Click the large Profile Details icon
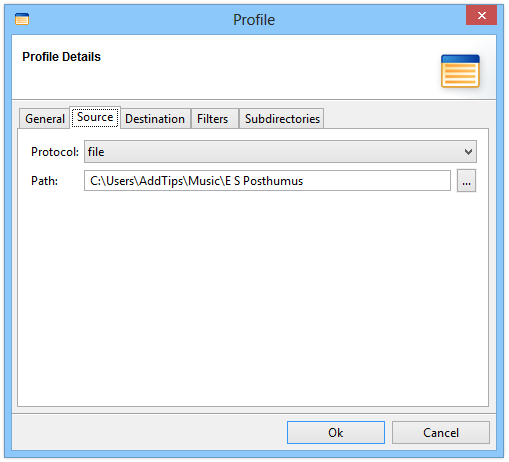Image resolution: width=509 pixels, height=462 pixels. 460,71
